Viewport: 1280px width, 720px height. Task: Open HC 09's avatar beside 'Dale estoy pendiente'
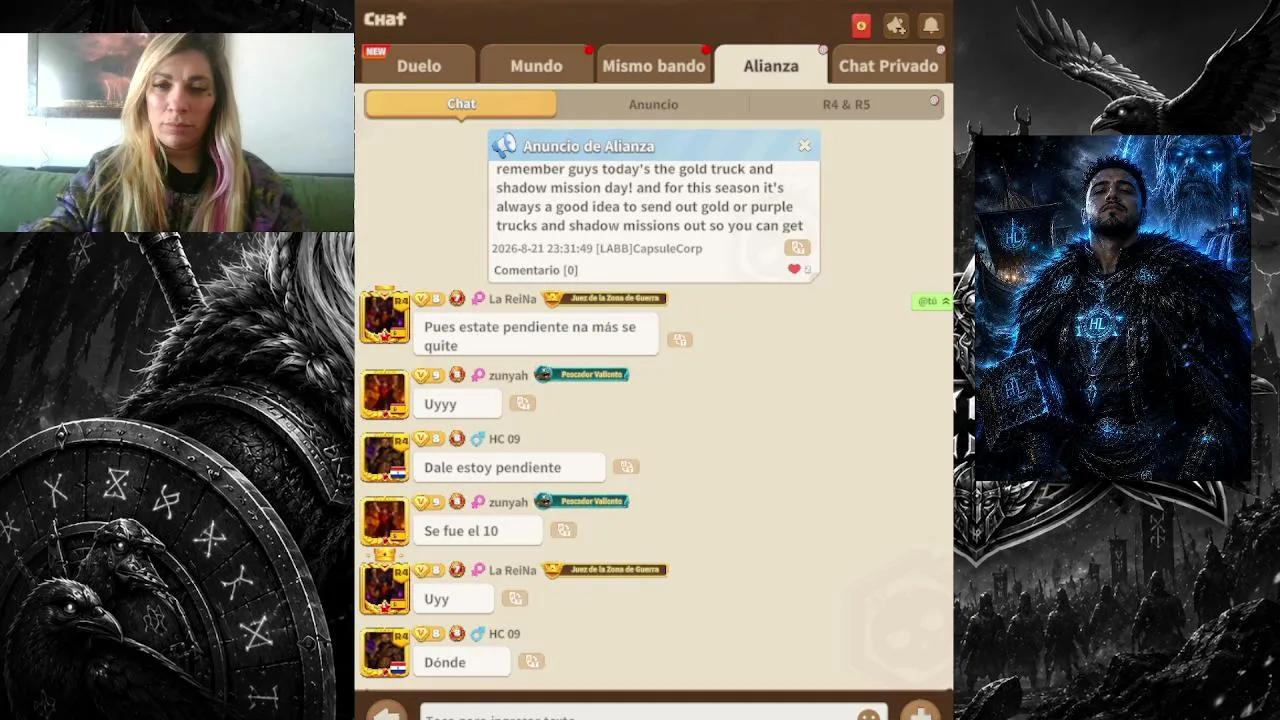tap(385, 457)
